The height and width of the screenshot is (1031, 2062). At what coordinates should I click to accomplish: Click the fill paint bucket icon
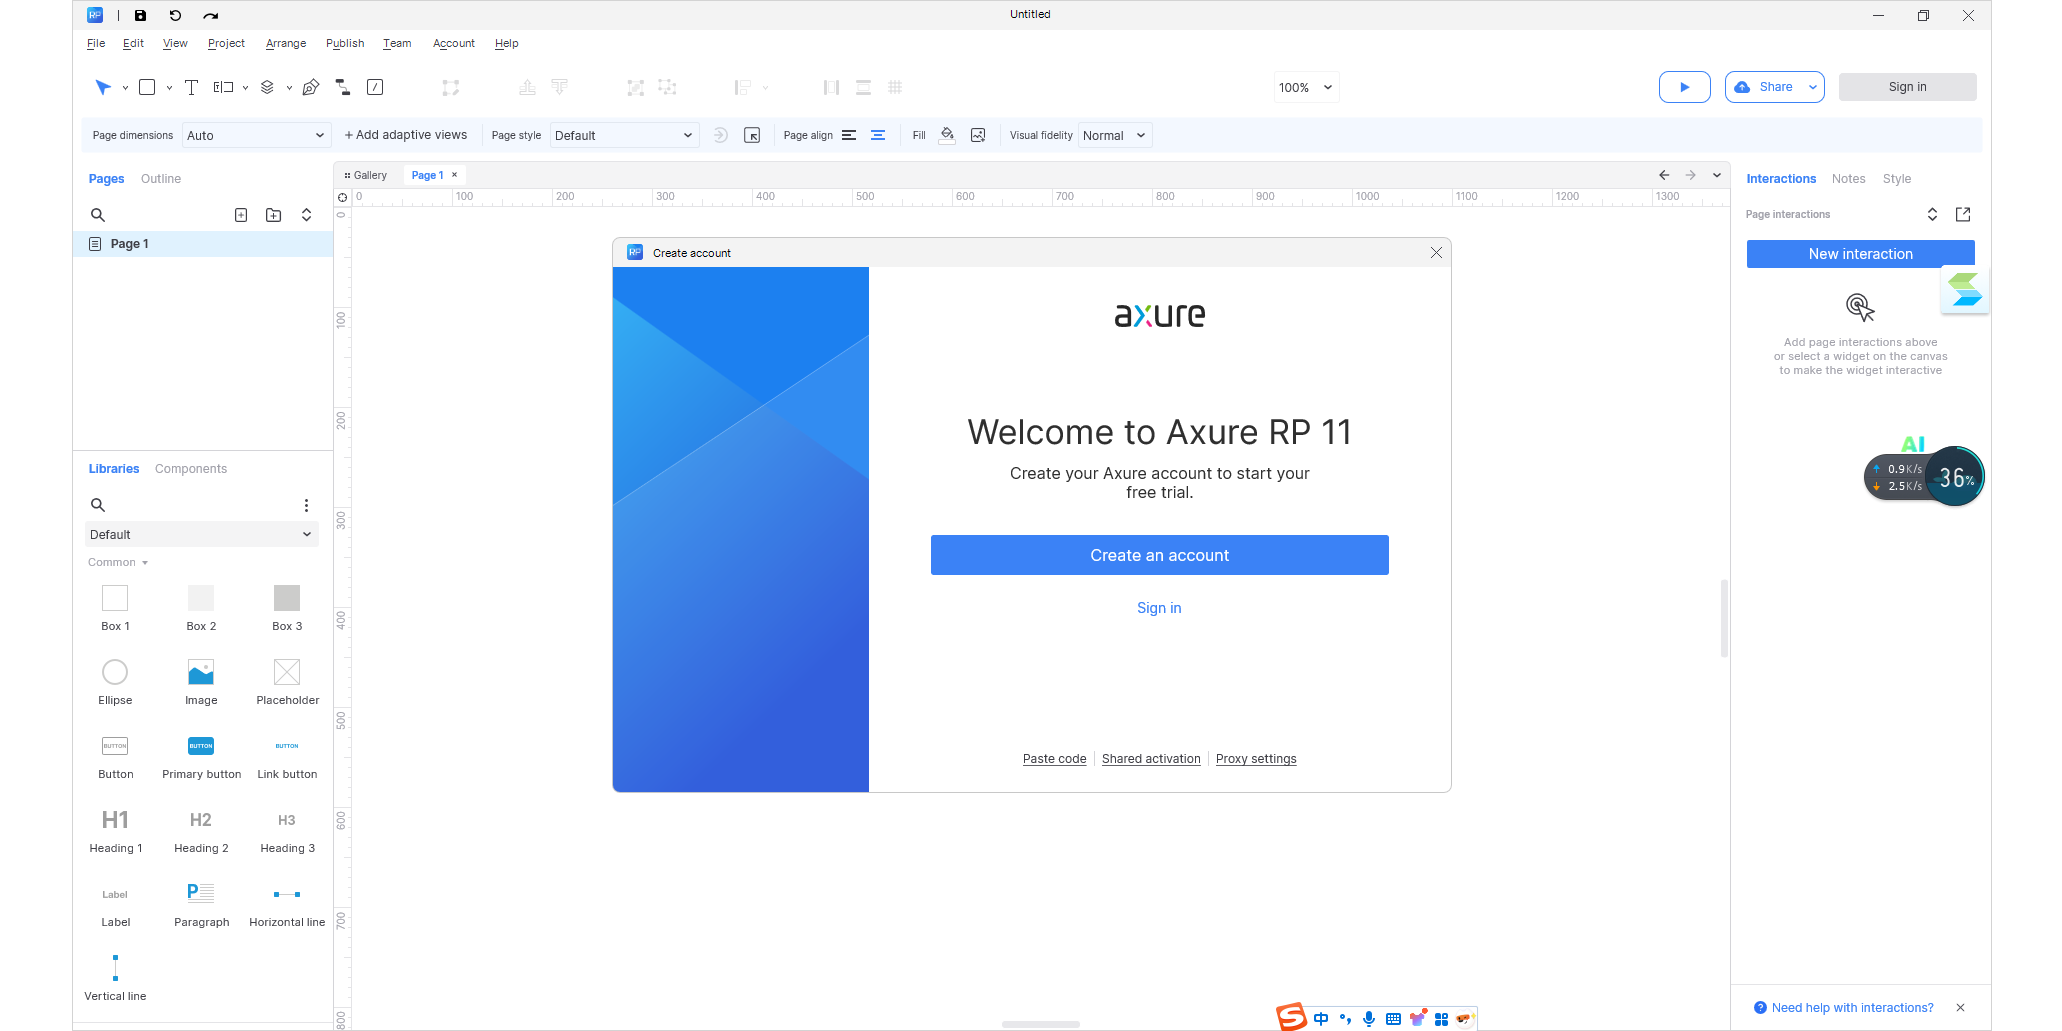coord(947,133)
